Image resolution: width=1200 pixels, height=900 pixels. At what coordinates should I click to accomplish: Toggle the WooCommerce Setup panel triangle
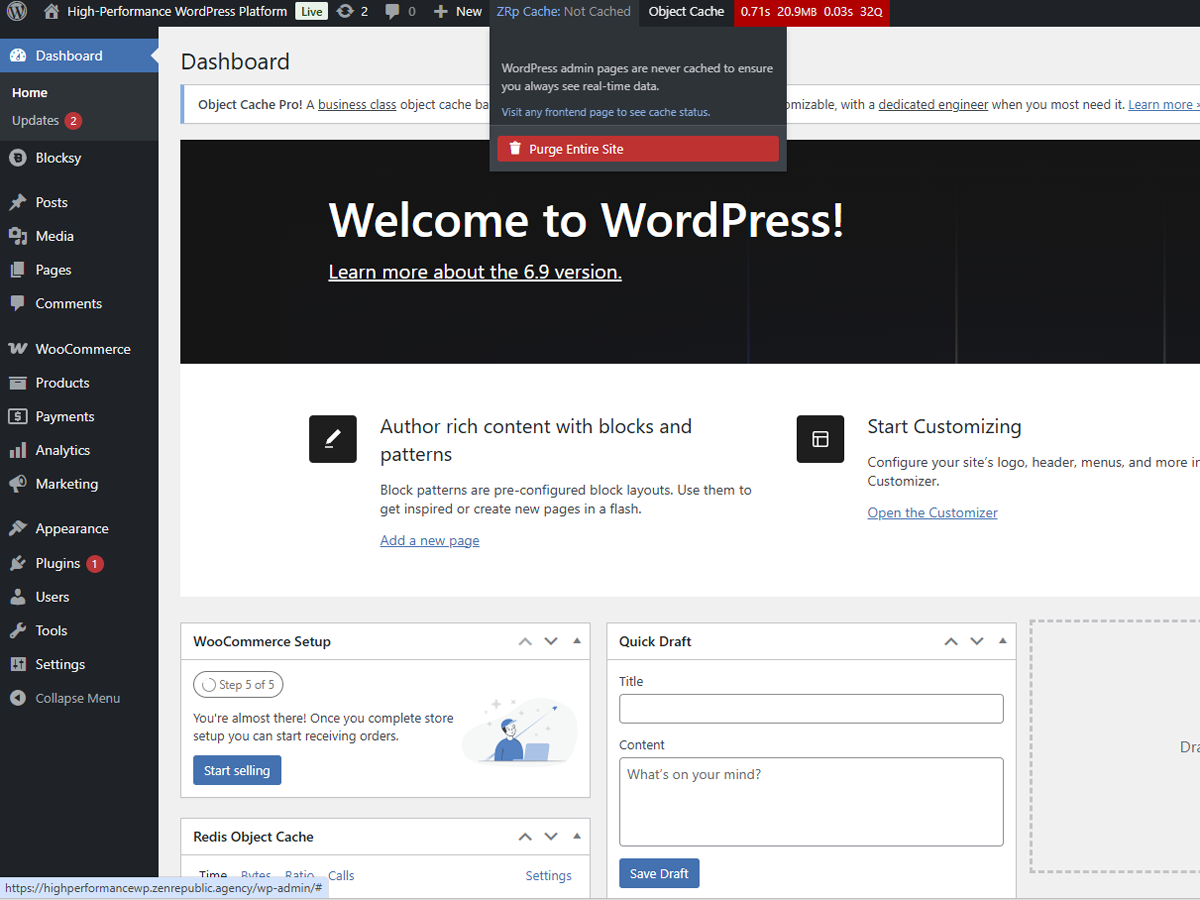point(577,641)
